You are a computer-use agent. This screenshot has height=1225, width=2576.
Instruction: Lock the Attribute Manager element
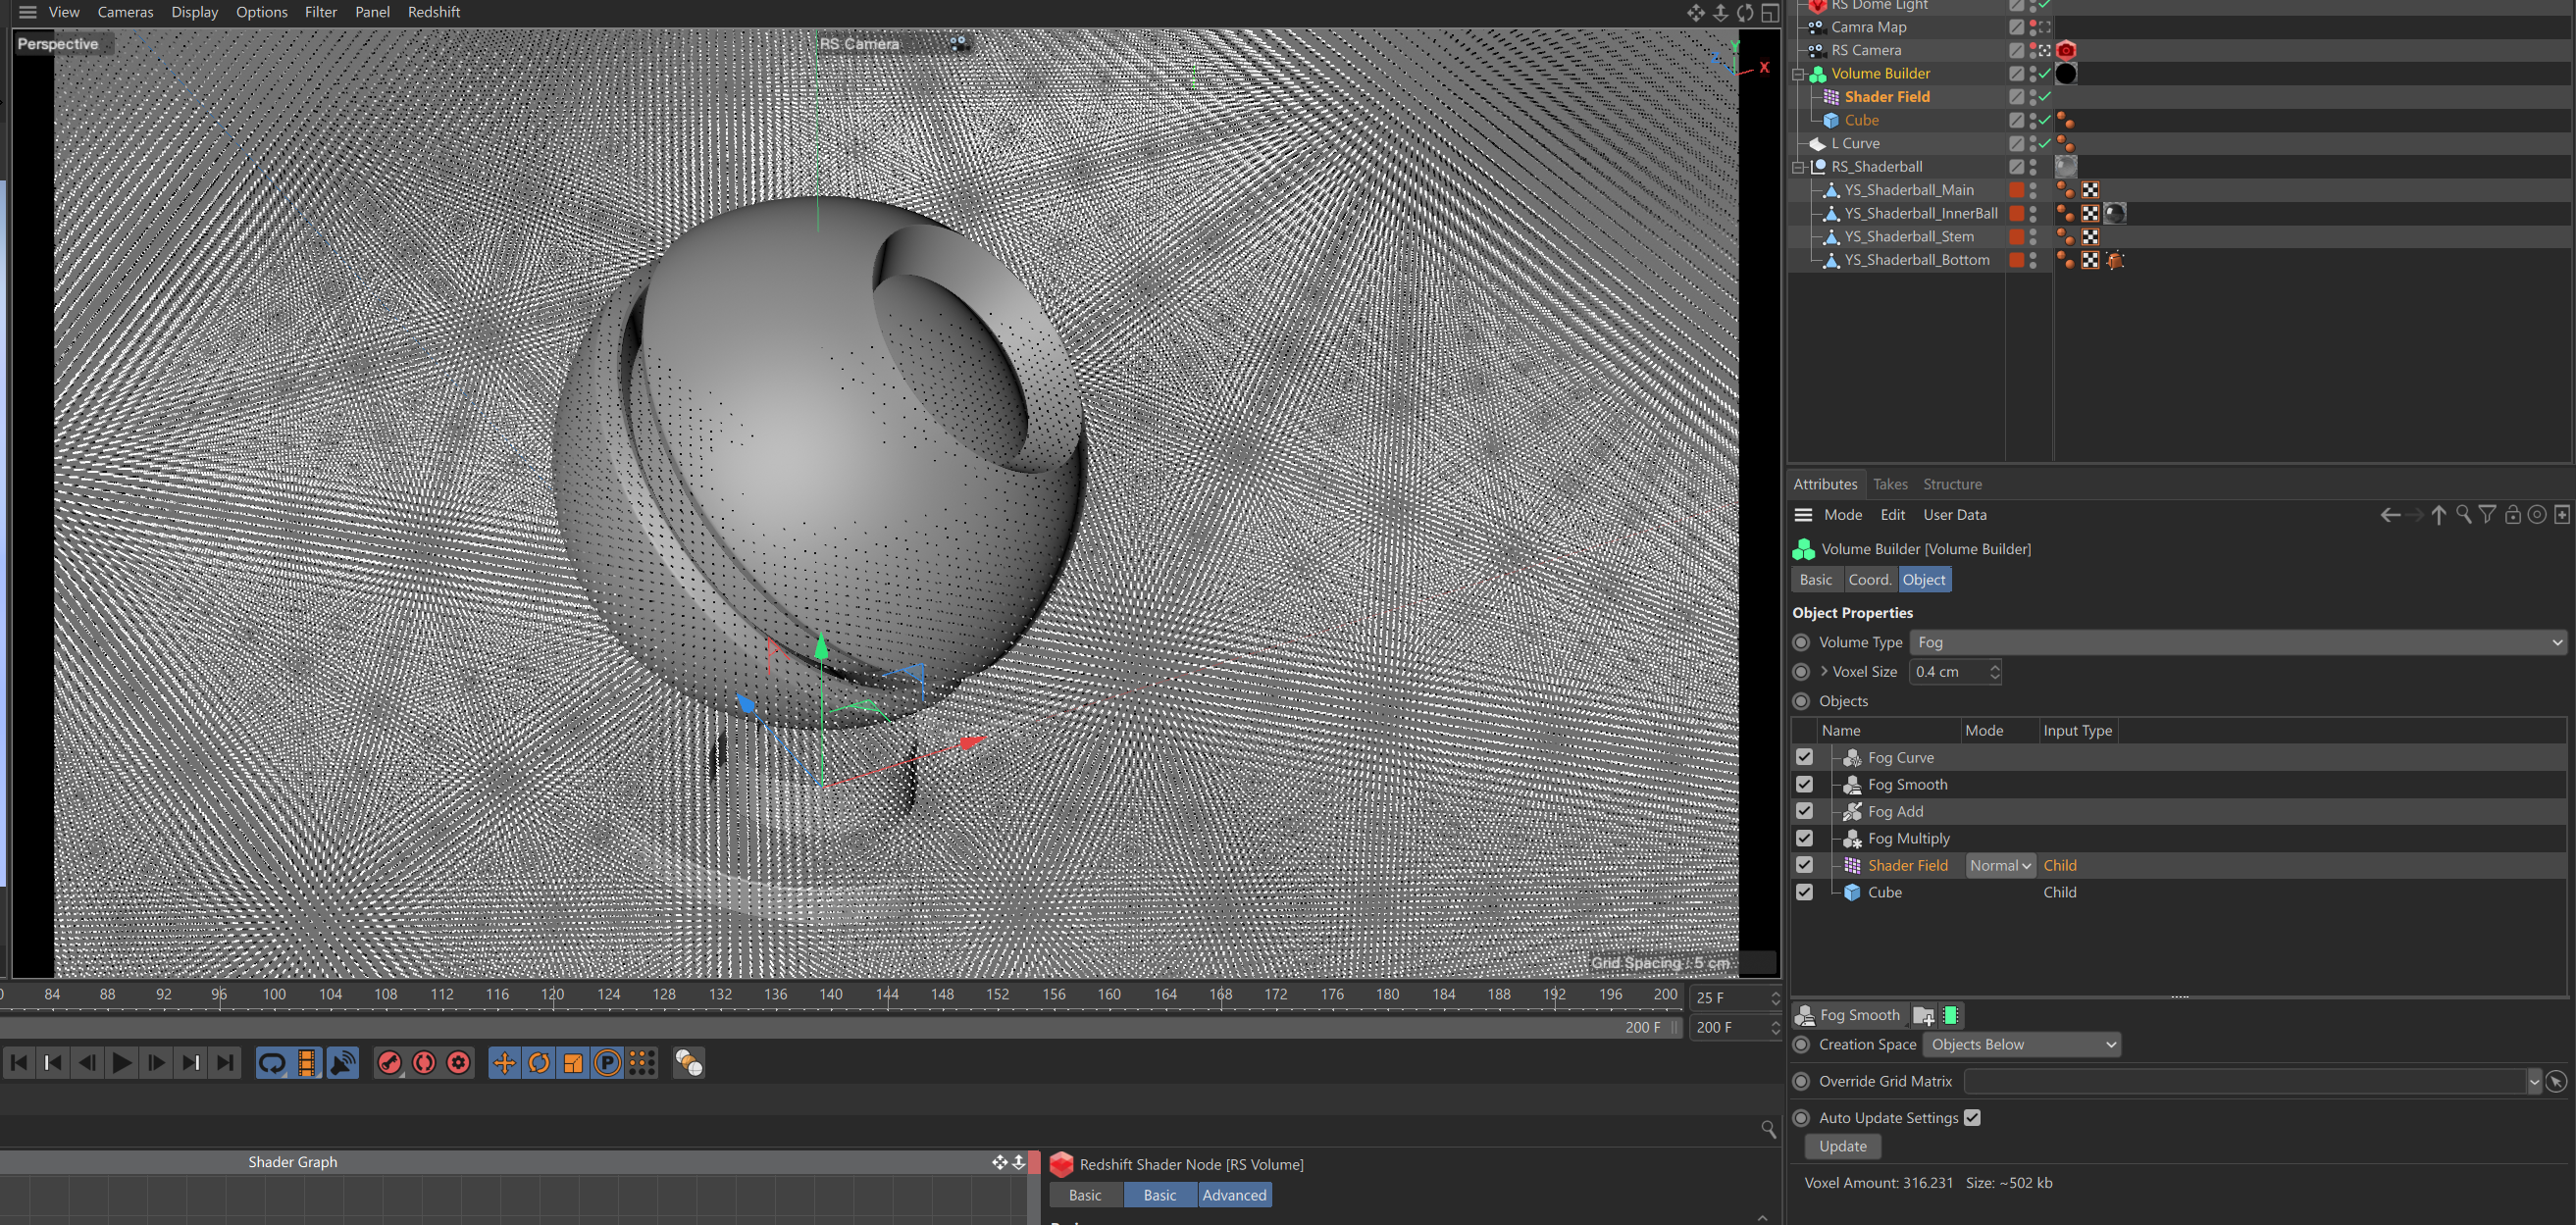pyautogui.click(x=2512, y=514)
